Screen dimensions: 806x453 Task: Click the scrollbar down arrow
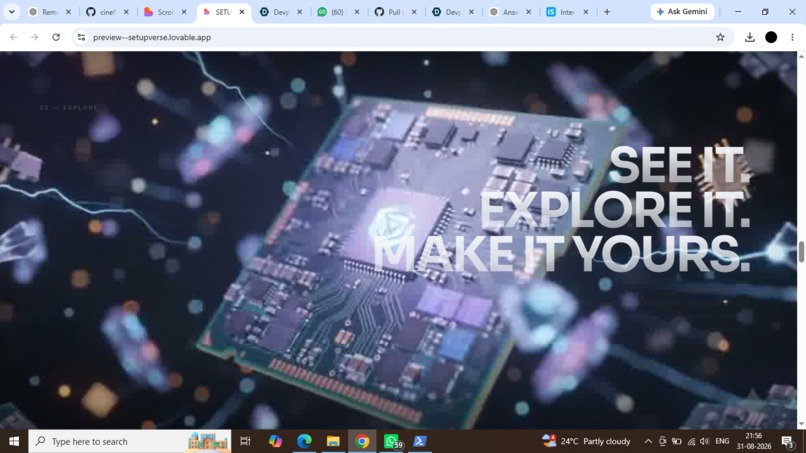801,424
